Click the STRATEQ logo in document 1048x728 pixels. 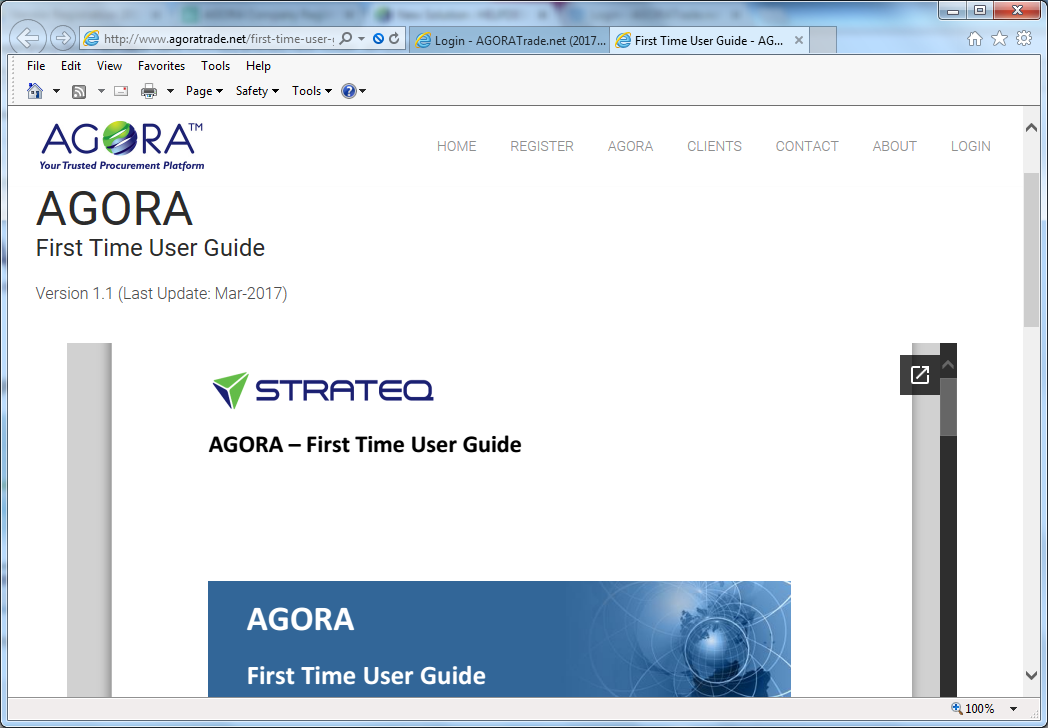coord(323,390)
